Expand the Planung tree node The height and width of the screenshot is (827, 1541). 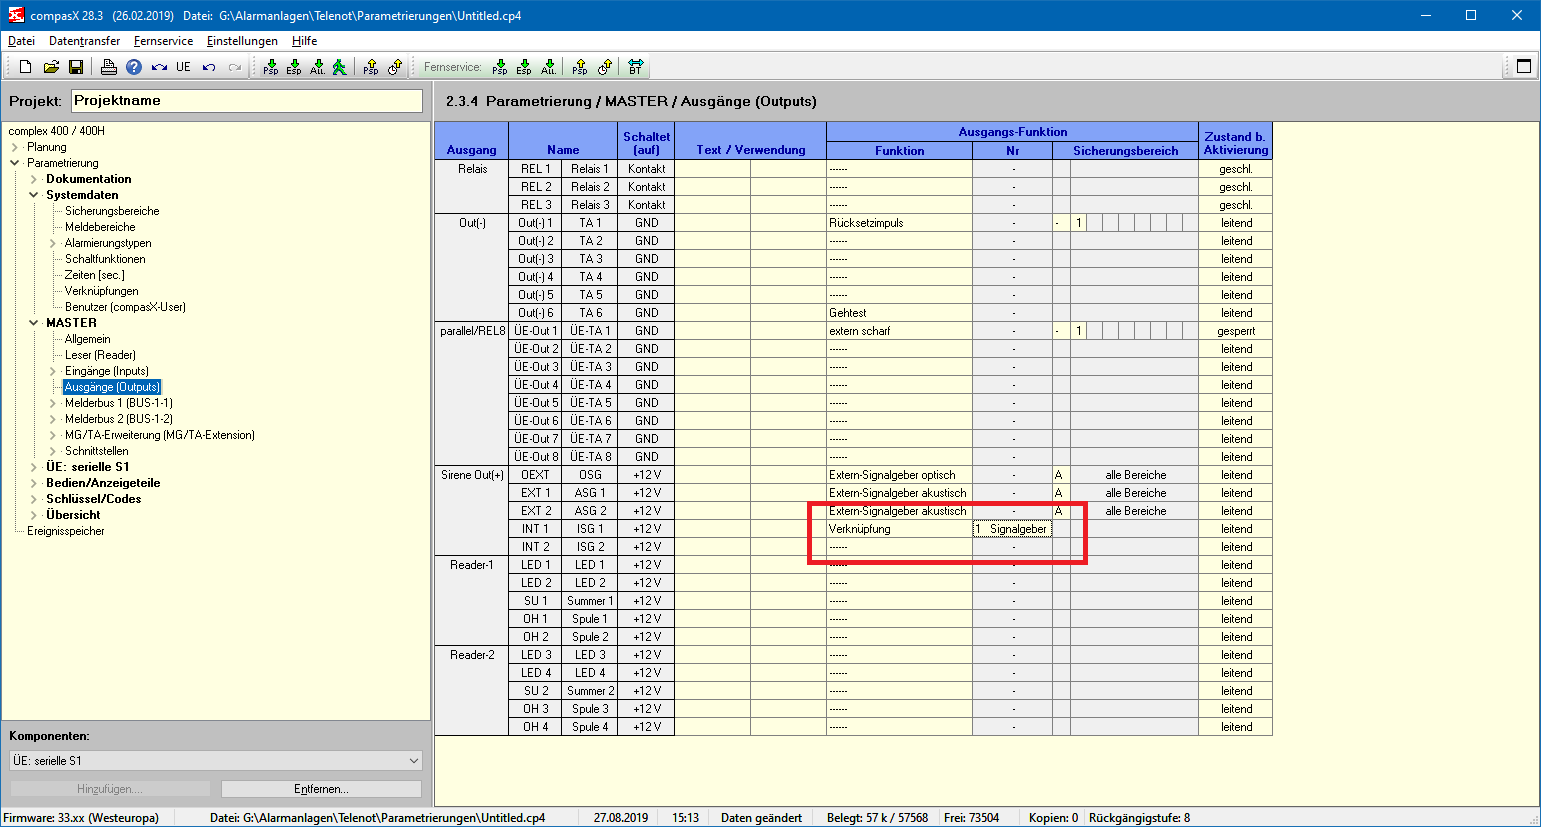(15, 147)
